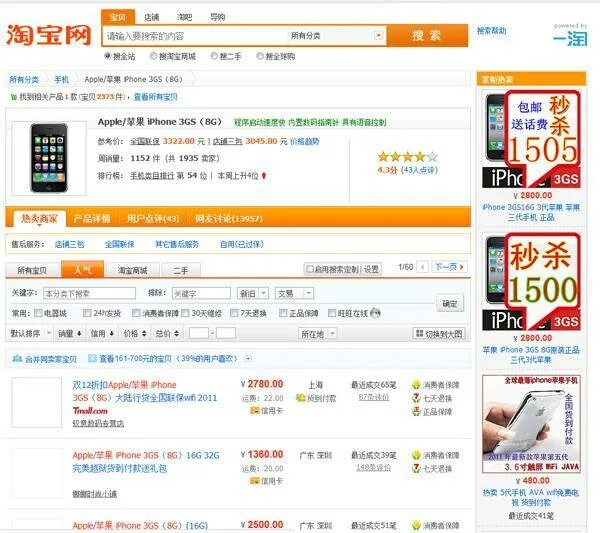
Task: Open the 网友讨论(13957) tab
Action: (x=228, y=218)
